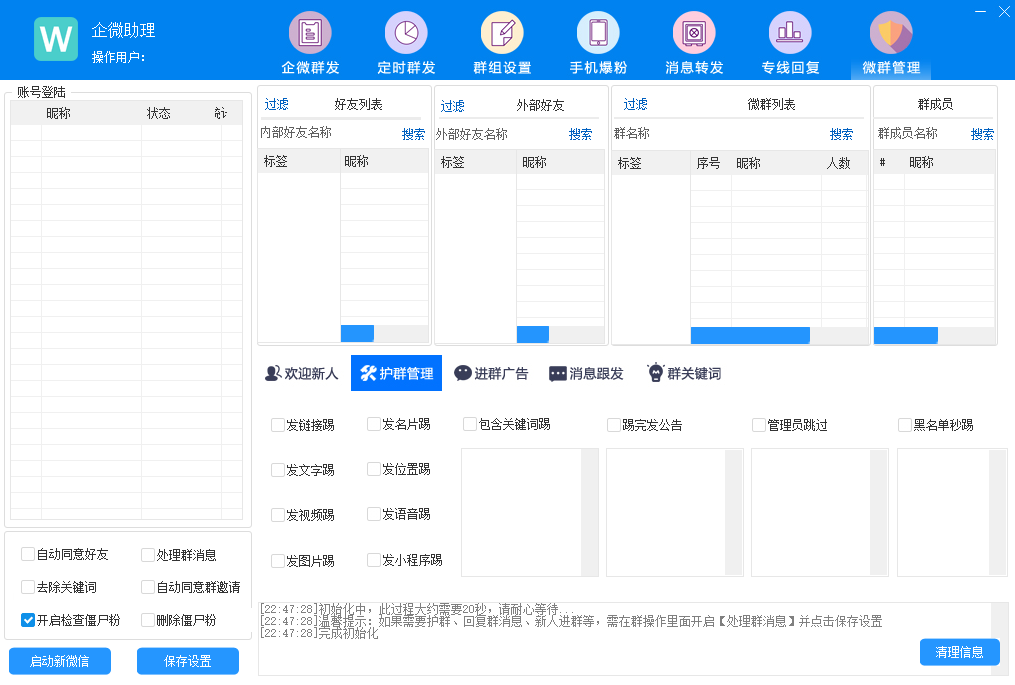
Task: Open the 群组设置 edit icon
Action: [502, 33]
